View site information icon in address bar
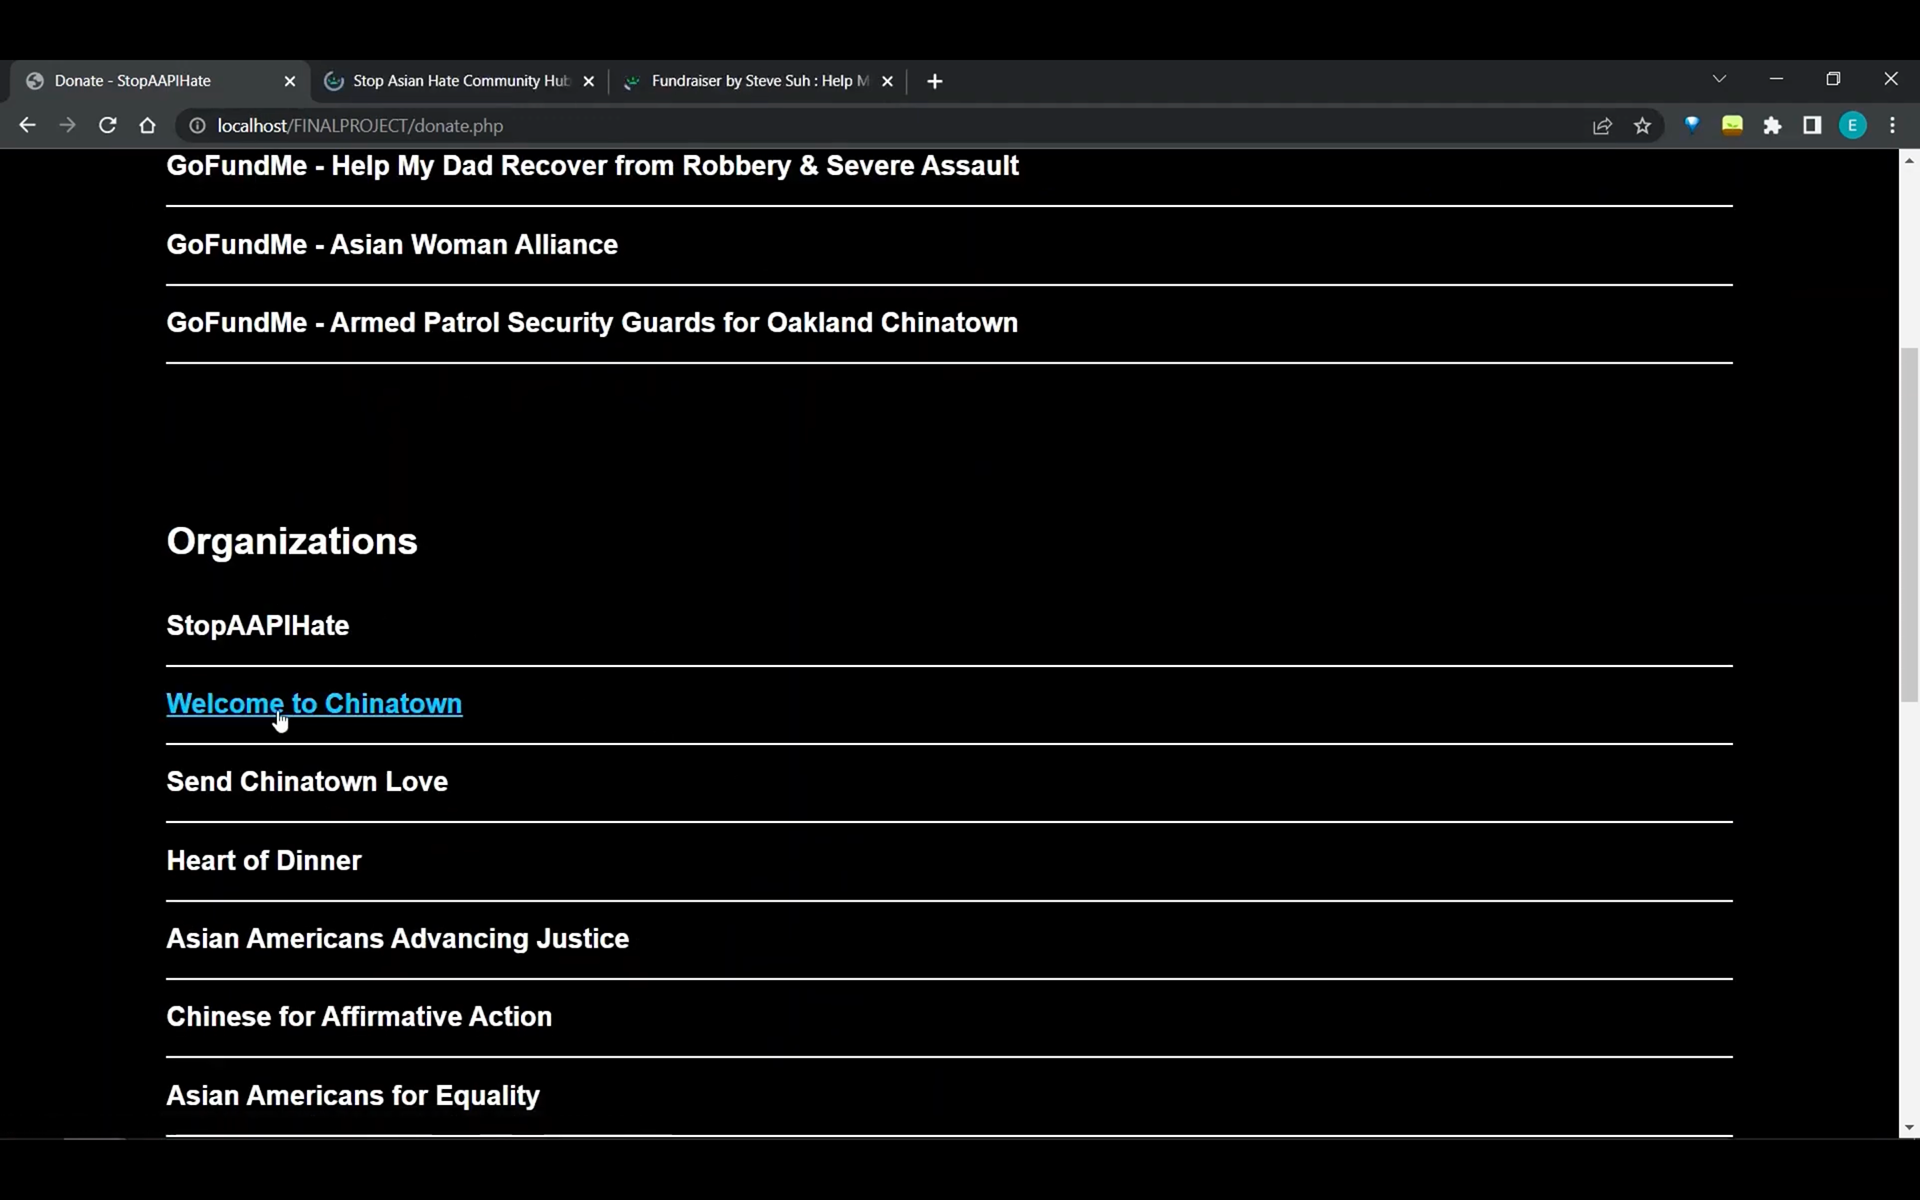This screenshot has width=1920, height=1200. click(x=197, y=125)
